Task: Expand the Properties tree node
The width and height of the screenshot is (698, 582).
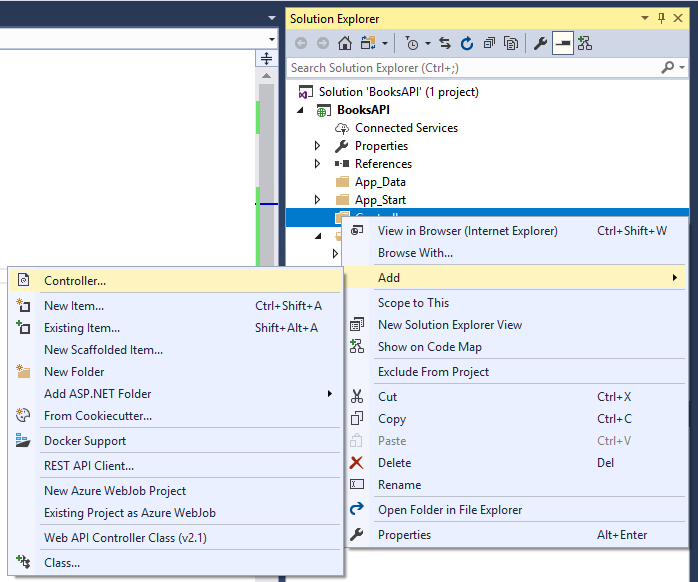Action: pos(318,146)
